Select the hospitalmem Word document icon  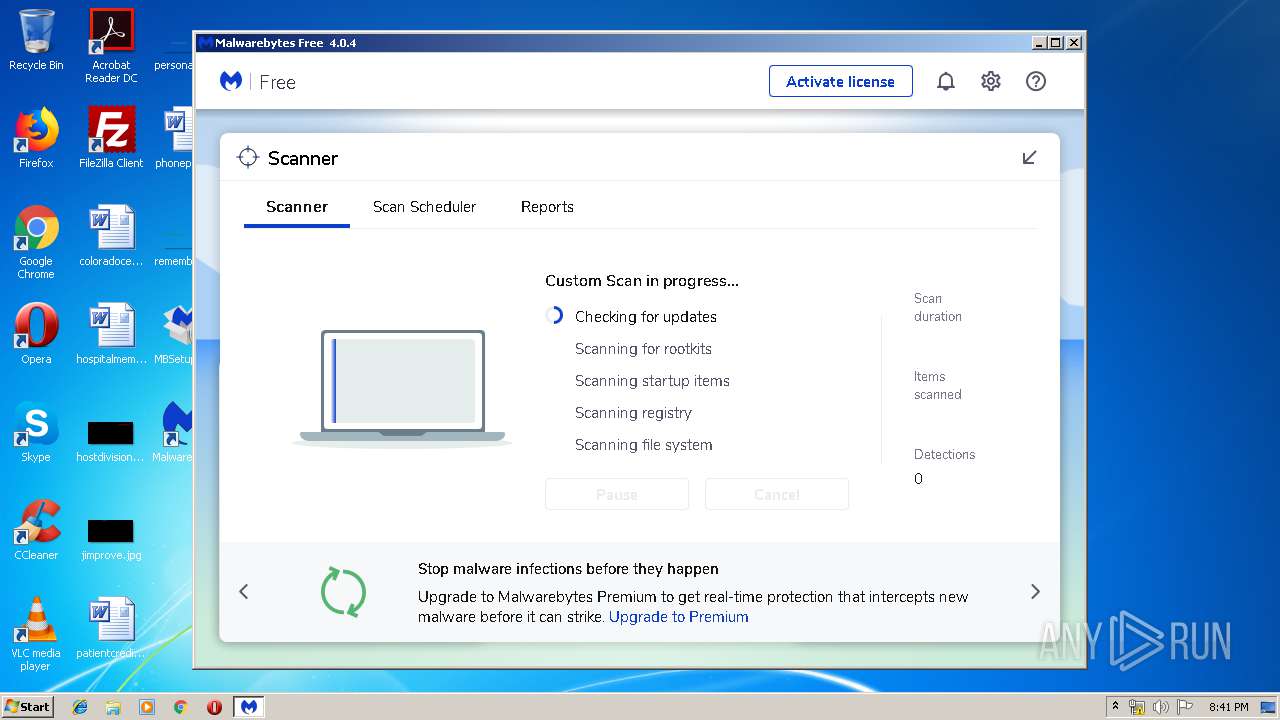point(111,334)
